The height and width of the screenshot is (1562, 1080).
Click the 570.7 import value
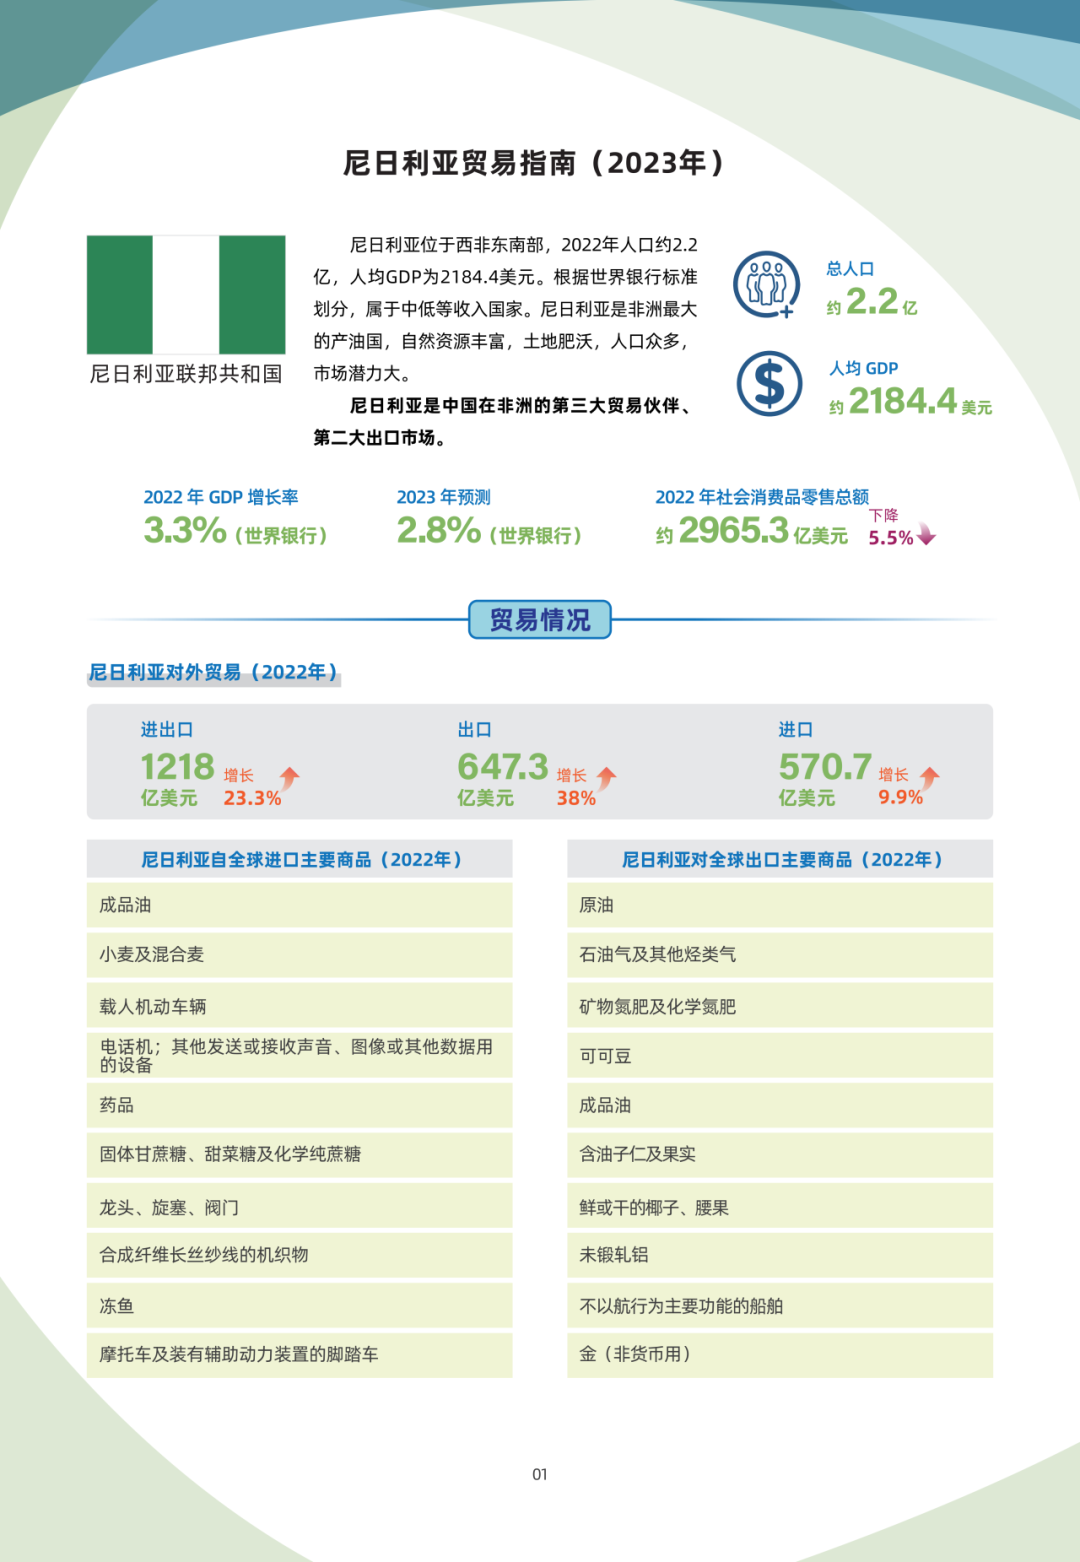(825, 767)
